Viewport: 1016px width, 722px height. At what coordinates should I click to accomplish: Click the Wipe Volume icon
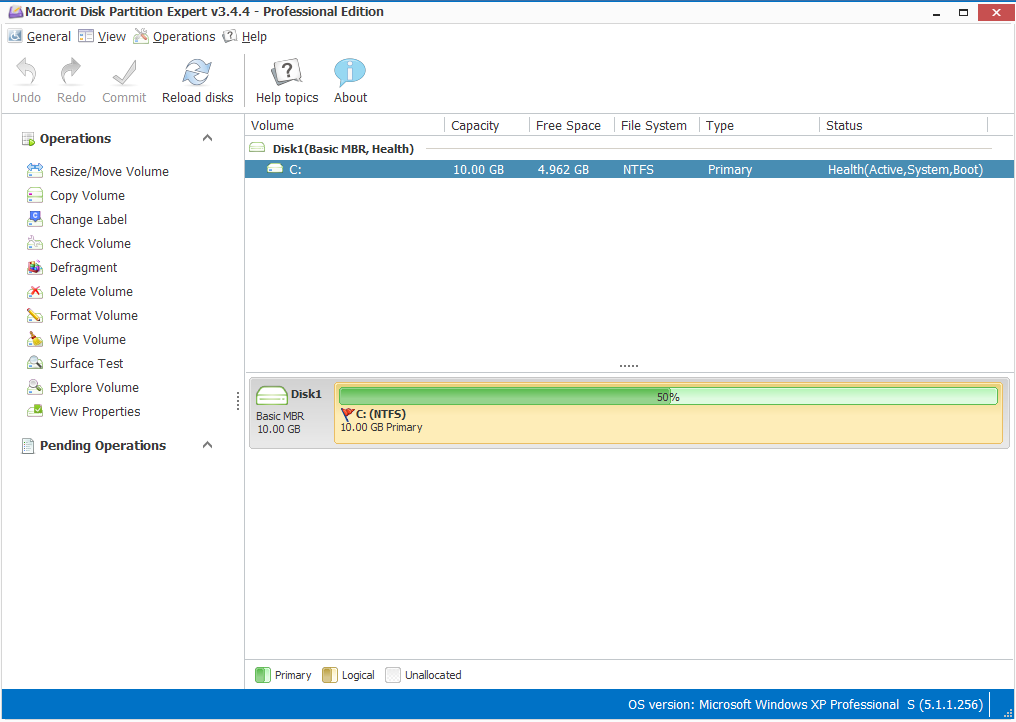point(34,339)
